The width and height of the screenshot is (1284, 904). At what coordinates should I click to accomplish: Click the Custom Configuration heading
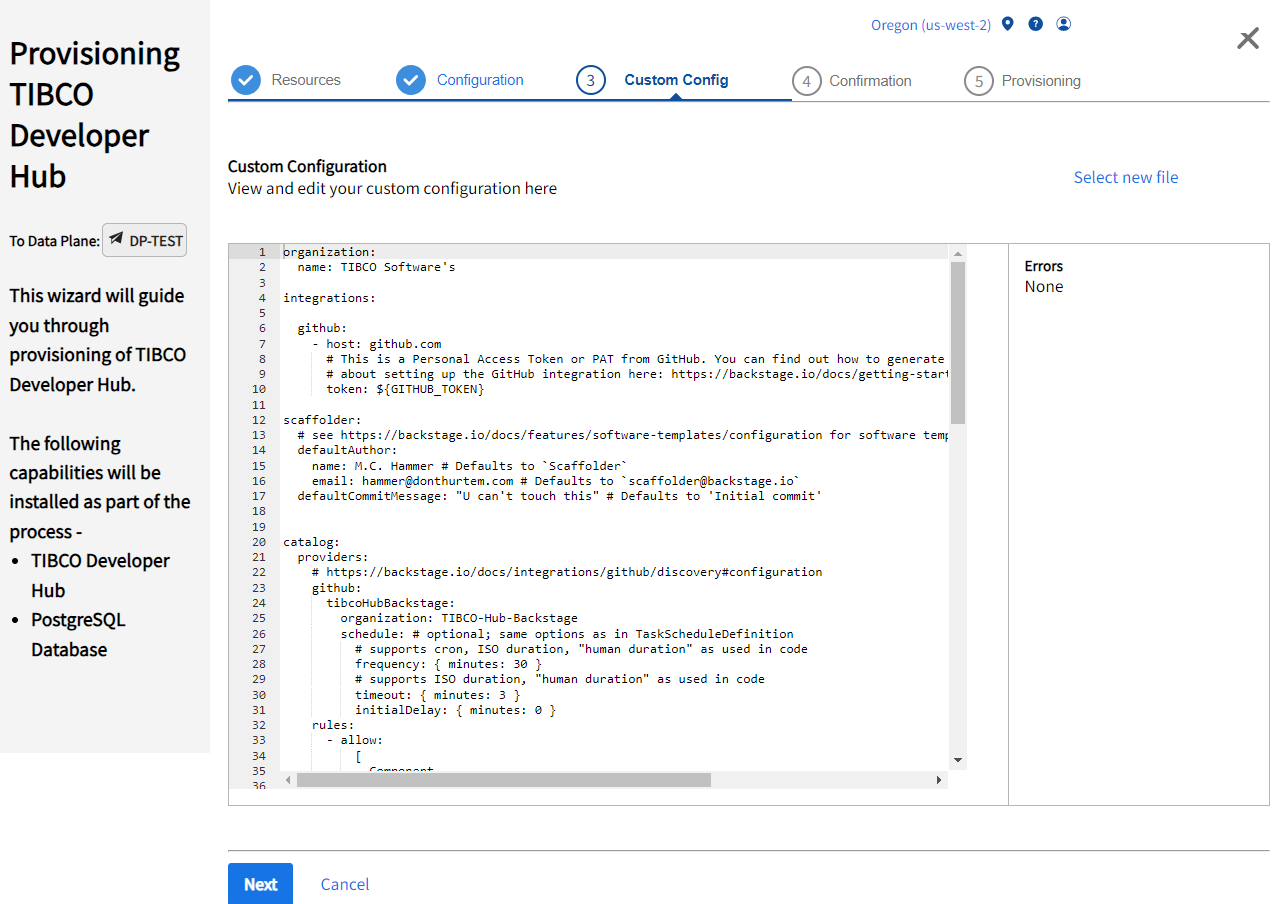pos(307,166)
